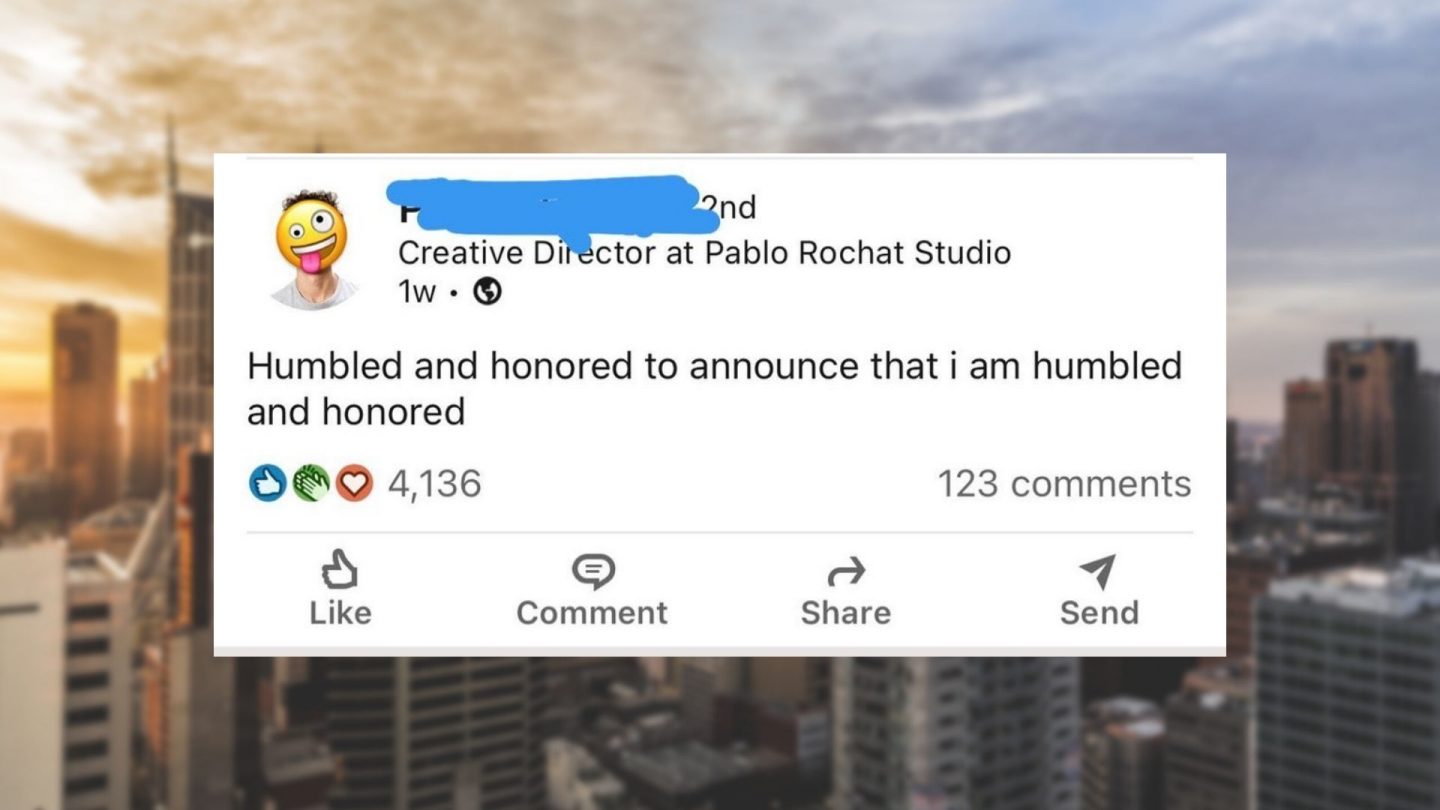This screenshot has width=1440, height=810.
Task: Click the globe public visibility icon
Action: click(487, 291)
